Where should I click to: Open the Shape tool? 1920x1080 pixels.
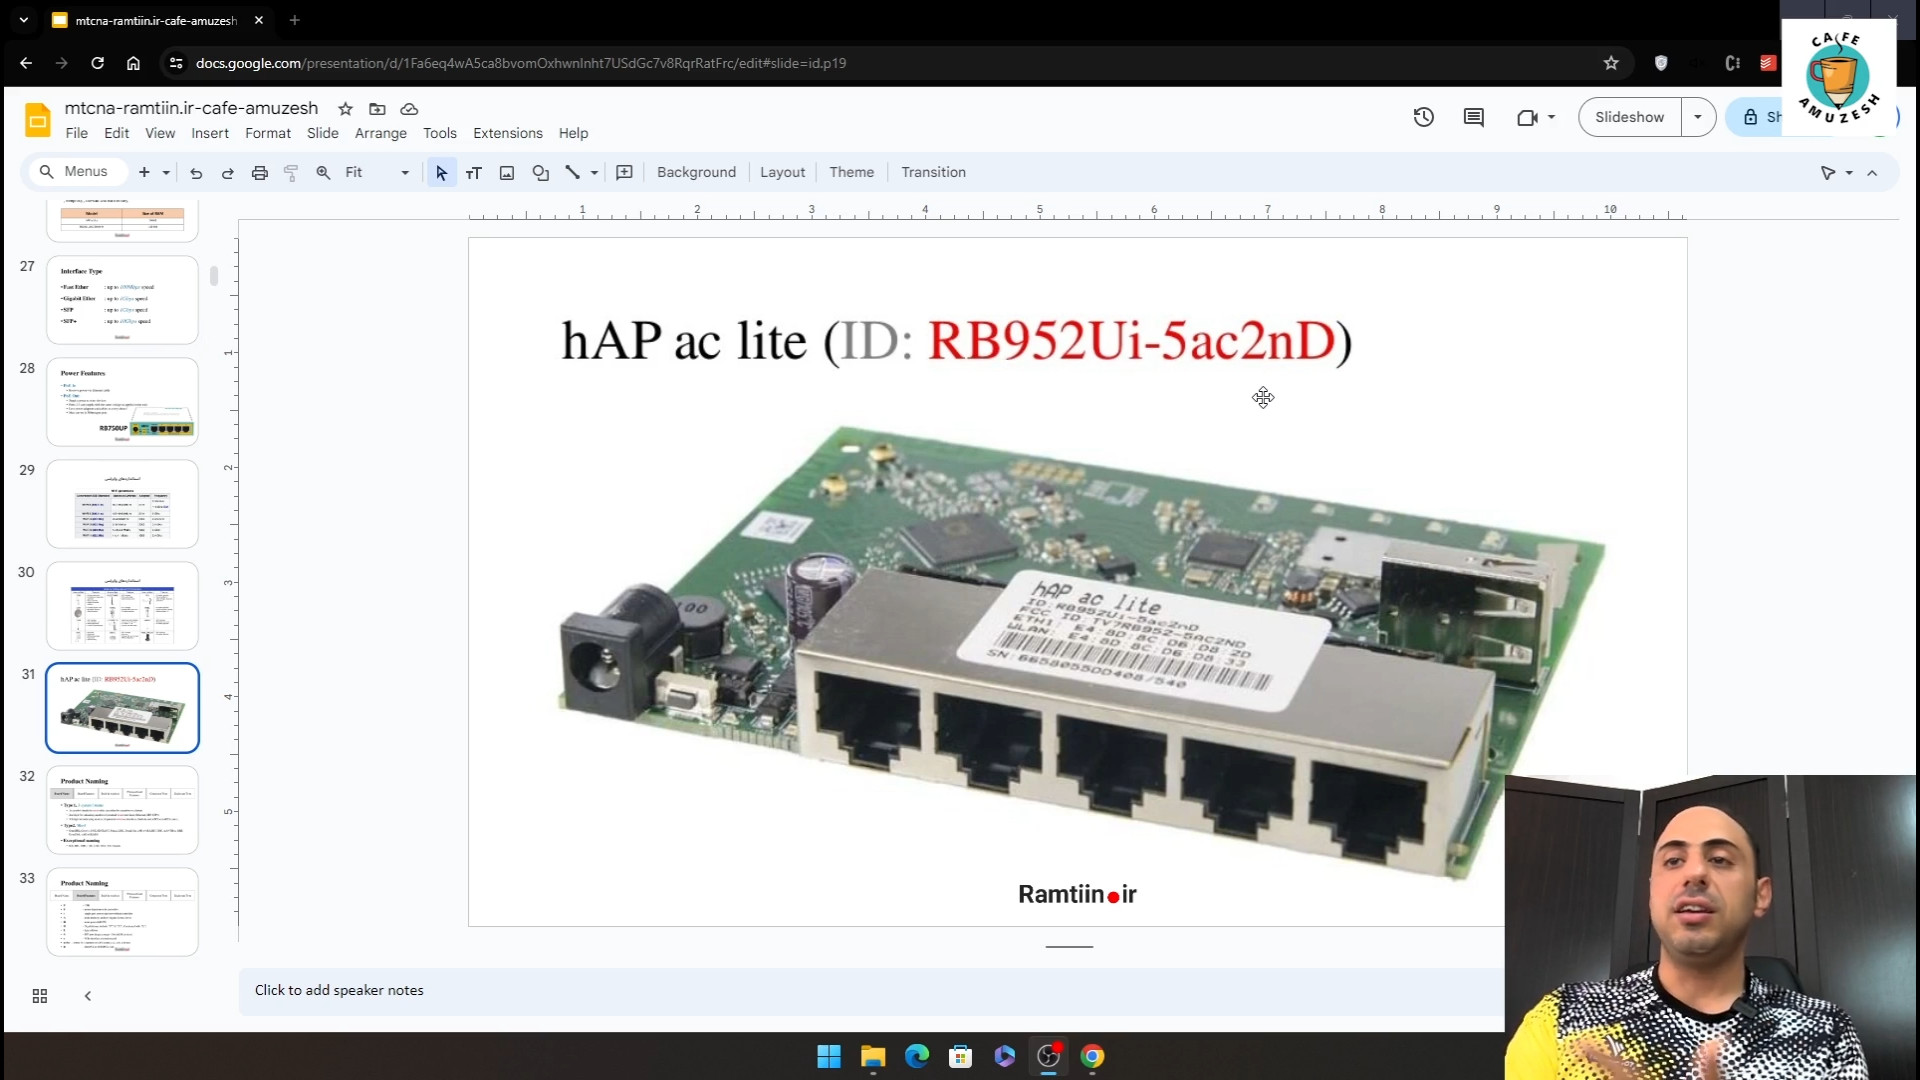541,173
